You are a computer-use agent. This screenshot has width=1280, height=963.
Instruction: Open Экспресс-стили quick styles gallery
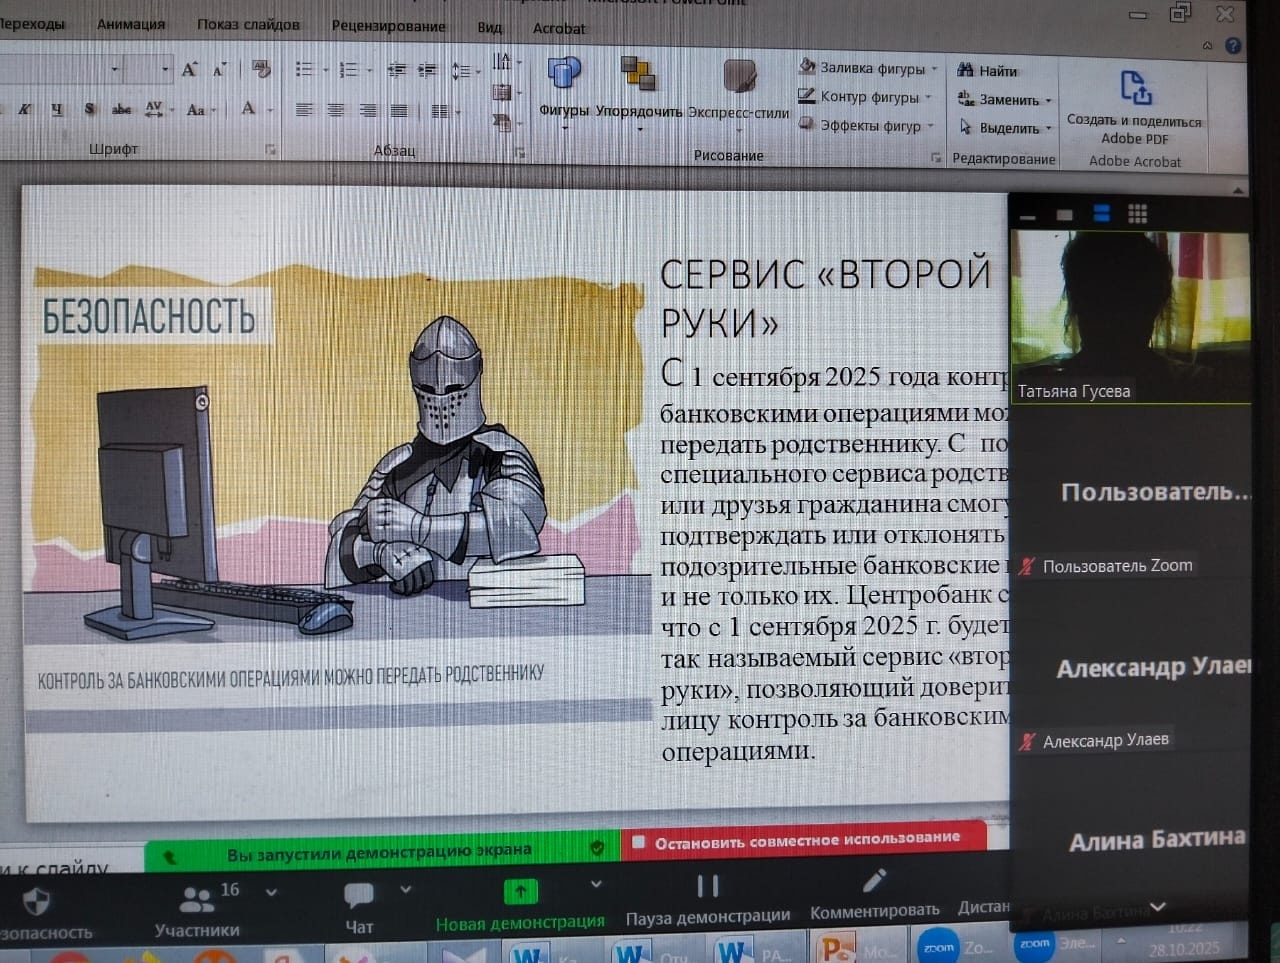click(739, 78)
